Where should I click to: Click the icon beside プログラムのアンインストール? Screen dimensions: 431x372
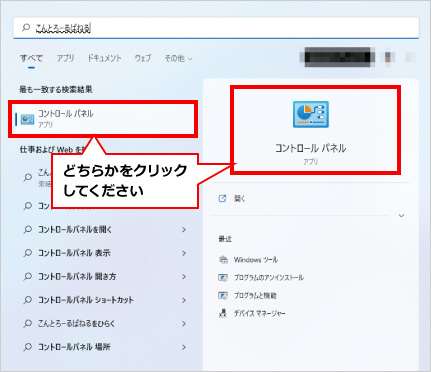[223, 278]
